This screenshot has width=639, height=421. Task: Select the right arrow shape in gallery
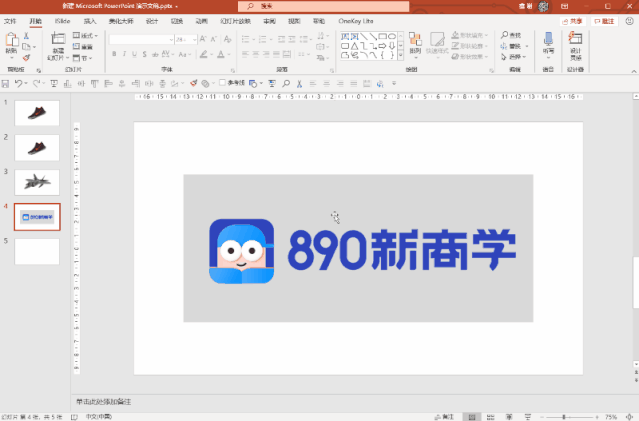pyautogui.click(x=383, y=46)
